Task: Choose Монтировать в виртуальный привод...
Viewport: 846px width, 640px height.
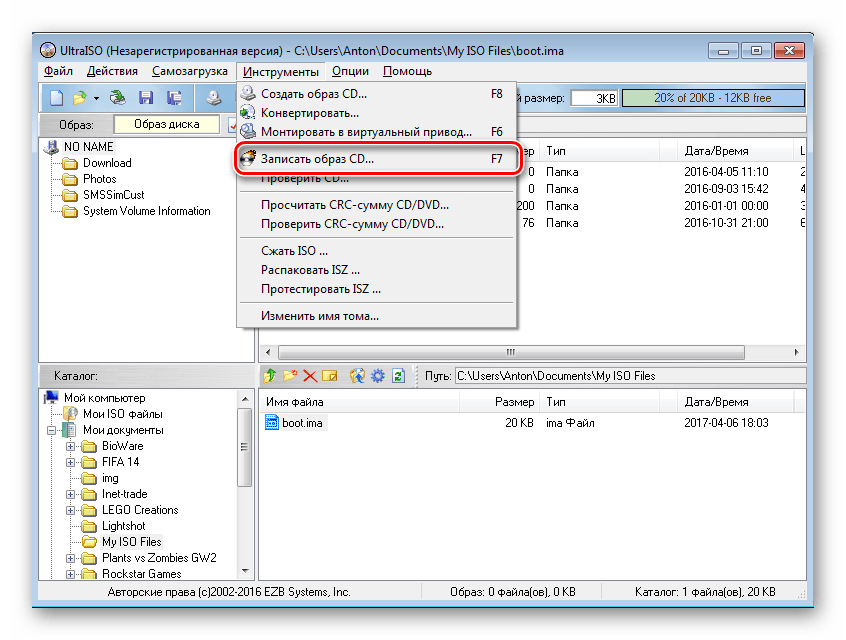Action: pos(377,132)
